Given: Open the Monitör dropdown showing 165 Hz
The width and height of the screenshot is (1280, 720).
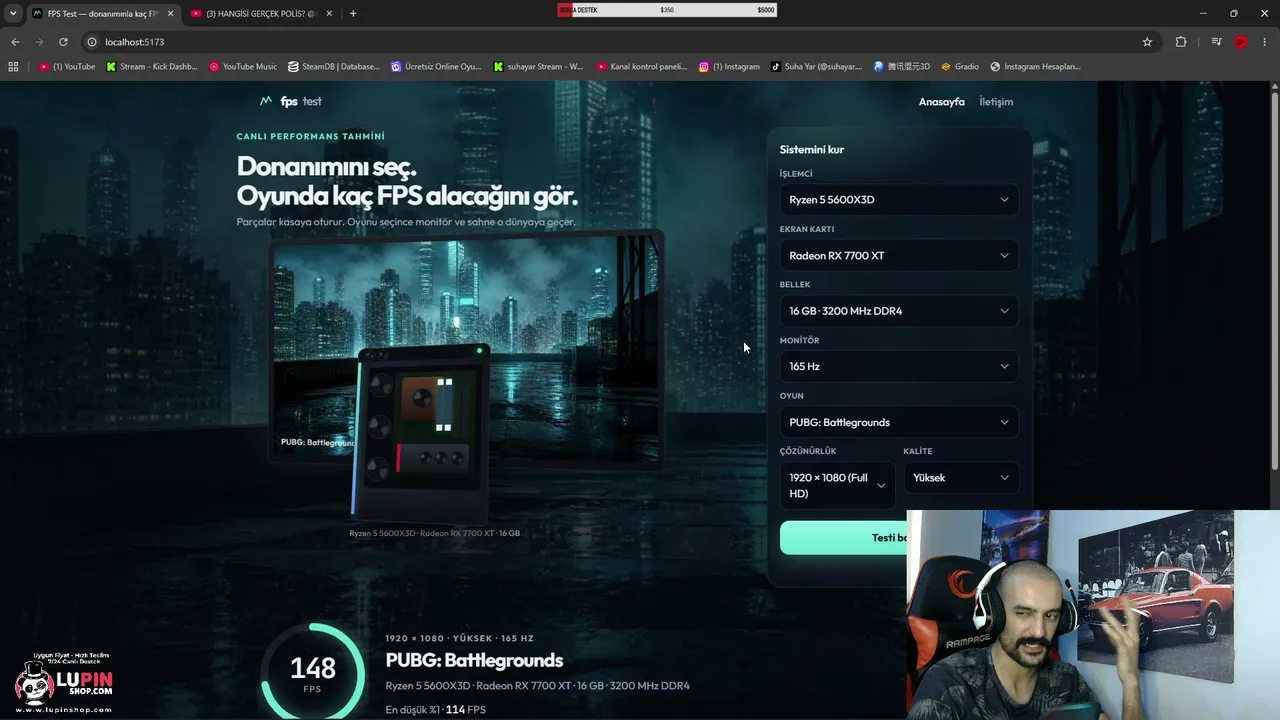Looking at the screenshot, I should point(899,366).
